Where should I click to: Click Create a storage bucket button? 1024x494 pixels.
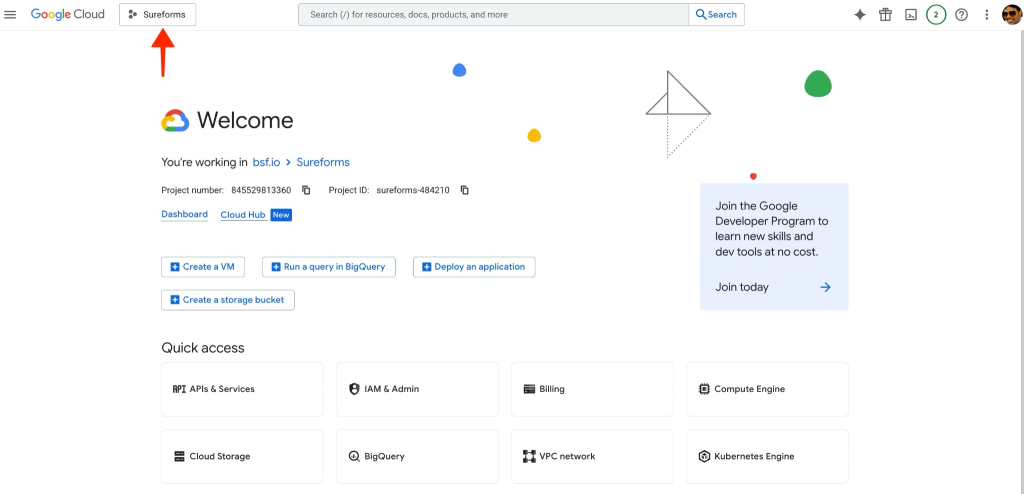click(228, 300)
